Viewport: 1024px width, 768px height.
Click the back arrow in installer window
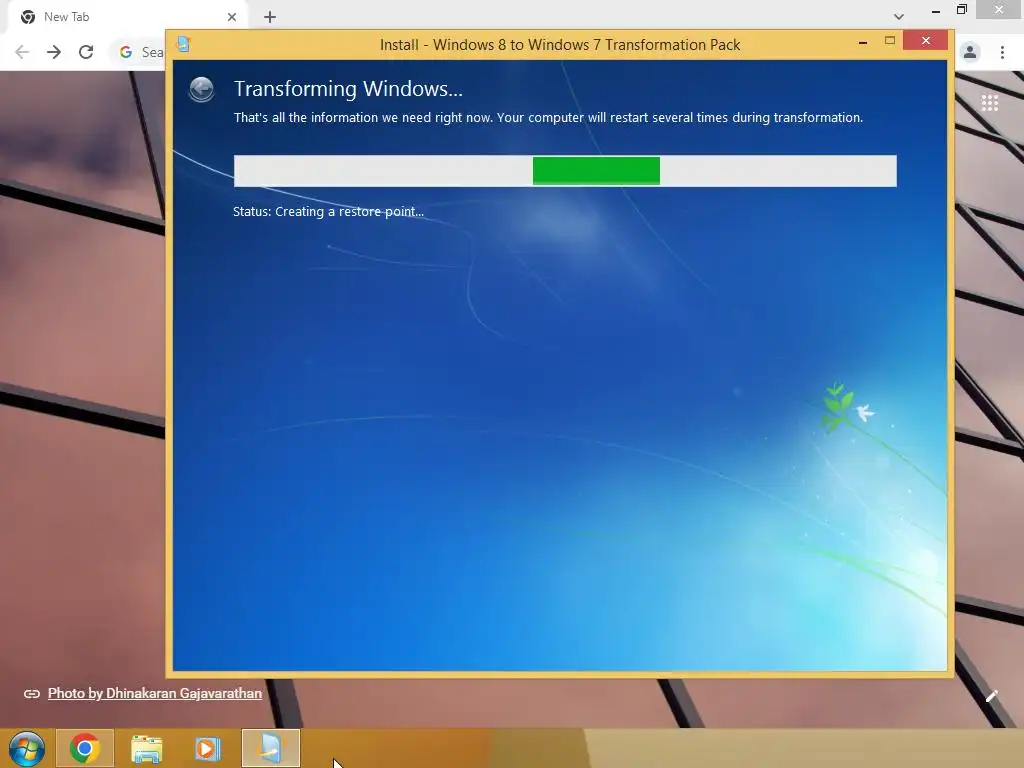201,89
